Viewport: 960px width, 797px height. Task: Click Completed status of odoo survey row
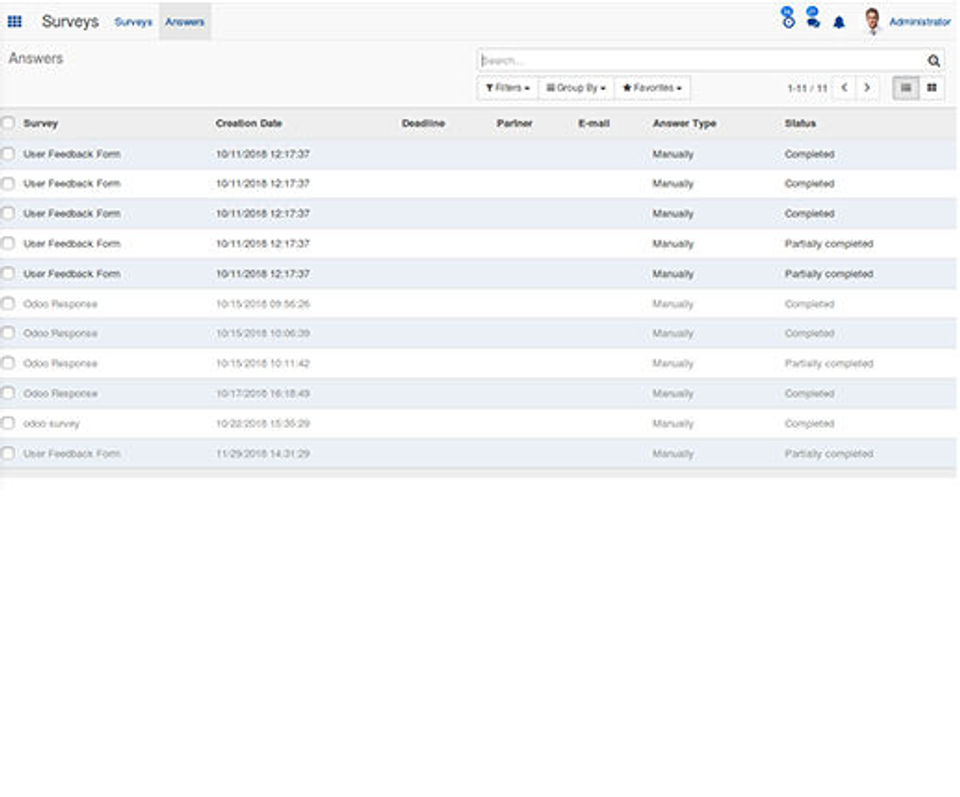809,423
